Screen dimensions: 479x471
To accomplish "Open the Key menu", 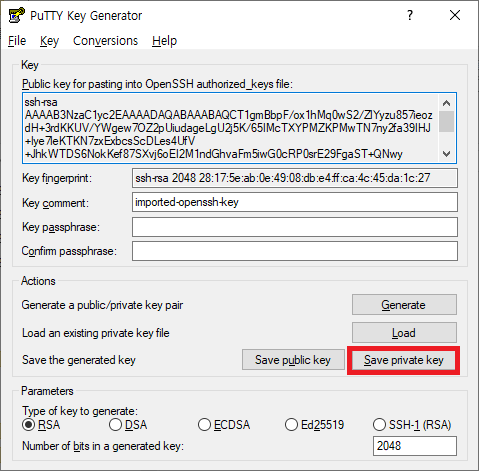I will pos(49,41).
